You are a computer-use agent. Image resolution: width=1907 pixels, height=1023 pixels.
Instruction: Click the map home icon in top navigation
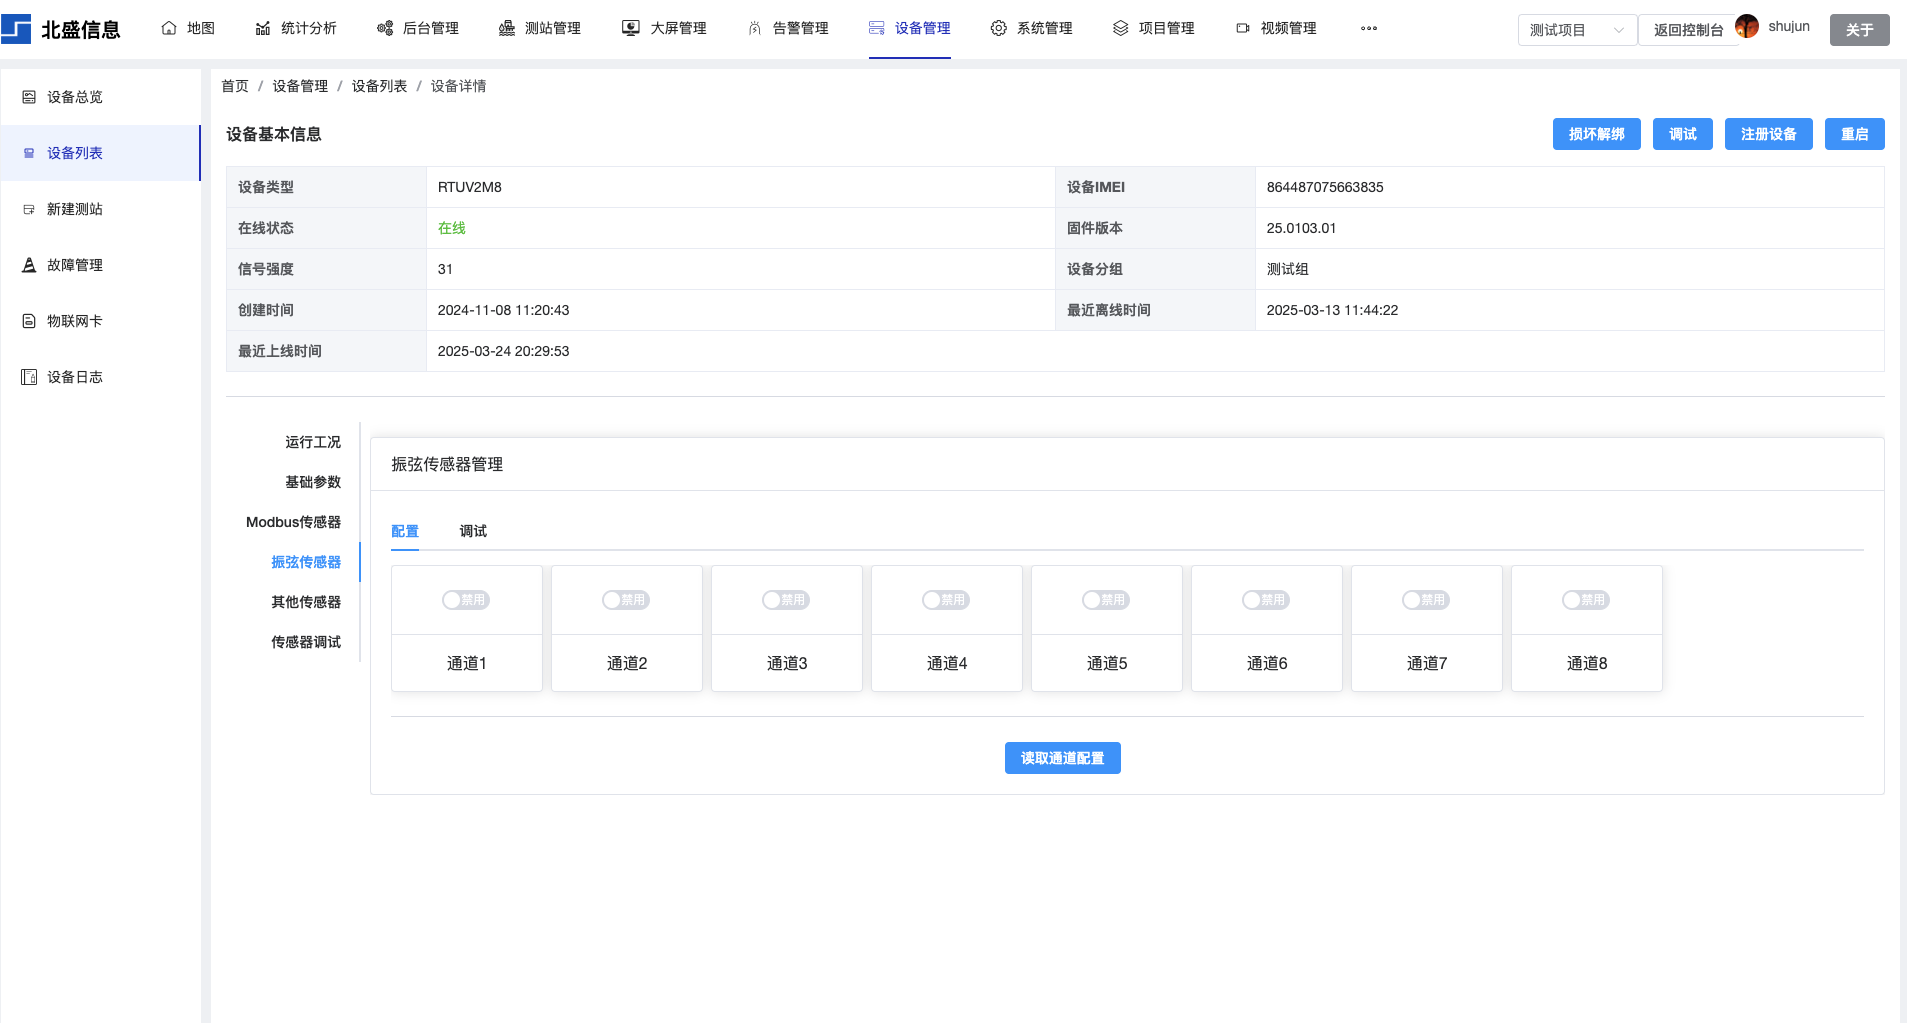click(169, 28)
